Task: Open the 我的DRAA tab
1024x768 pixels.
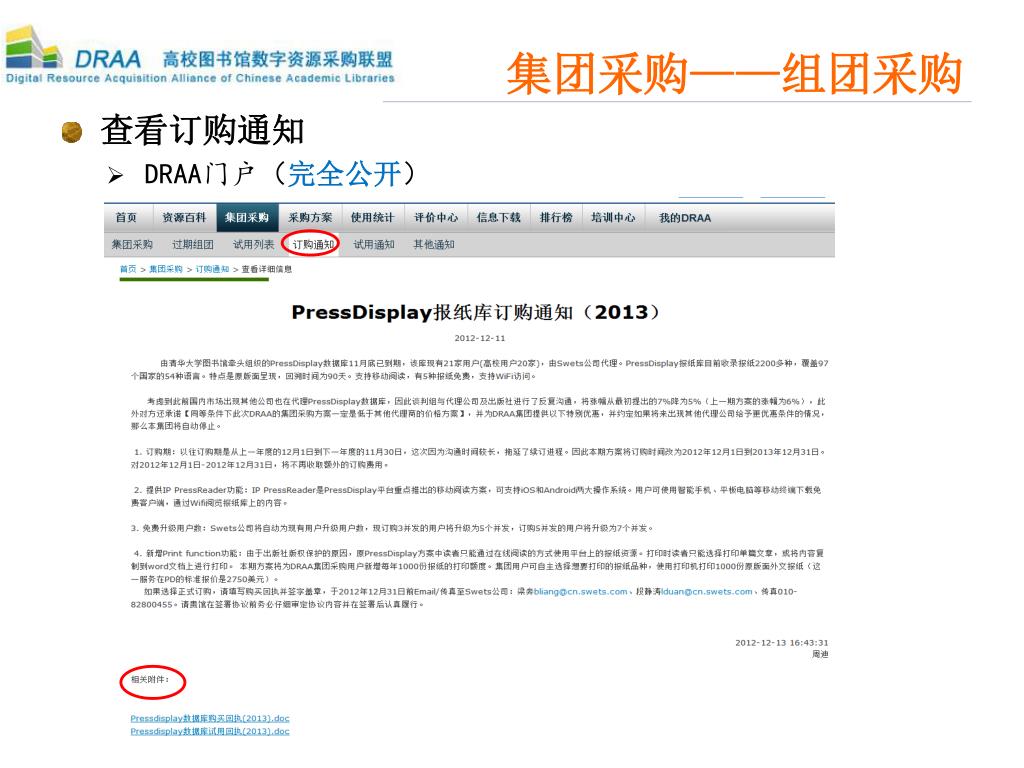Action: [685, 217]
